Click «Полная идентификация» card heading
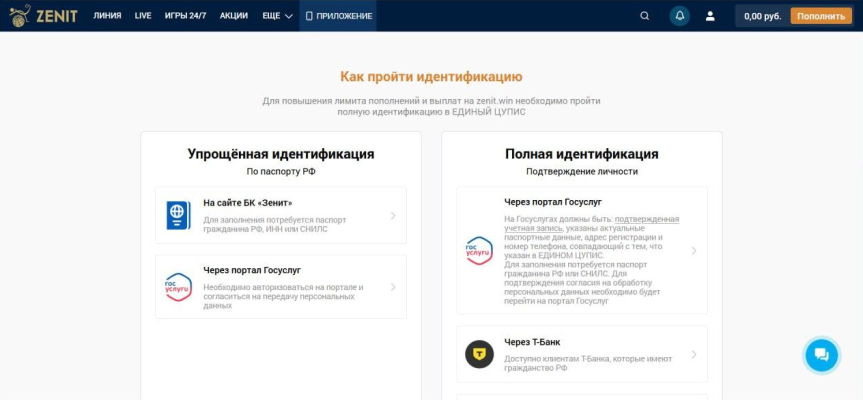Viewport: 863px width, 400px height. pyautogui.click(x=582, y=154)
